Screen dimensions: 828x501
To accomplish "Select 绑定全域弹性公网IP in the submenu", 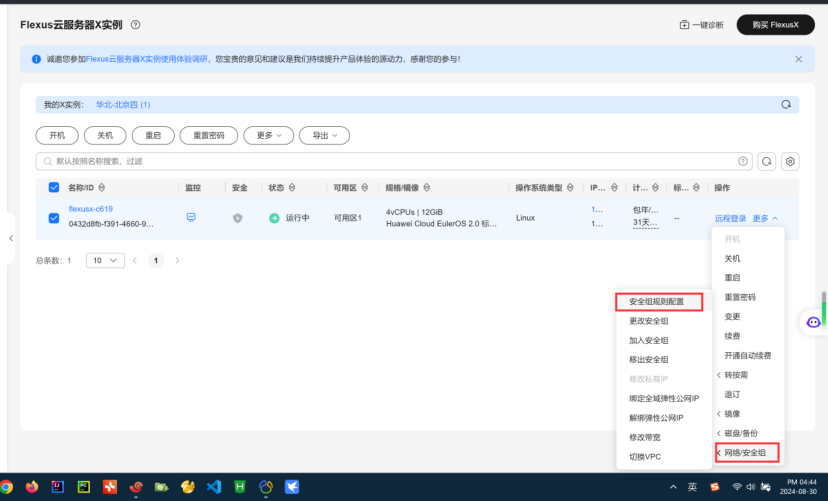I will (x=664, y=399).
